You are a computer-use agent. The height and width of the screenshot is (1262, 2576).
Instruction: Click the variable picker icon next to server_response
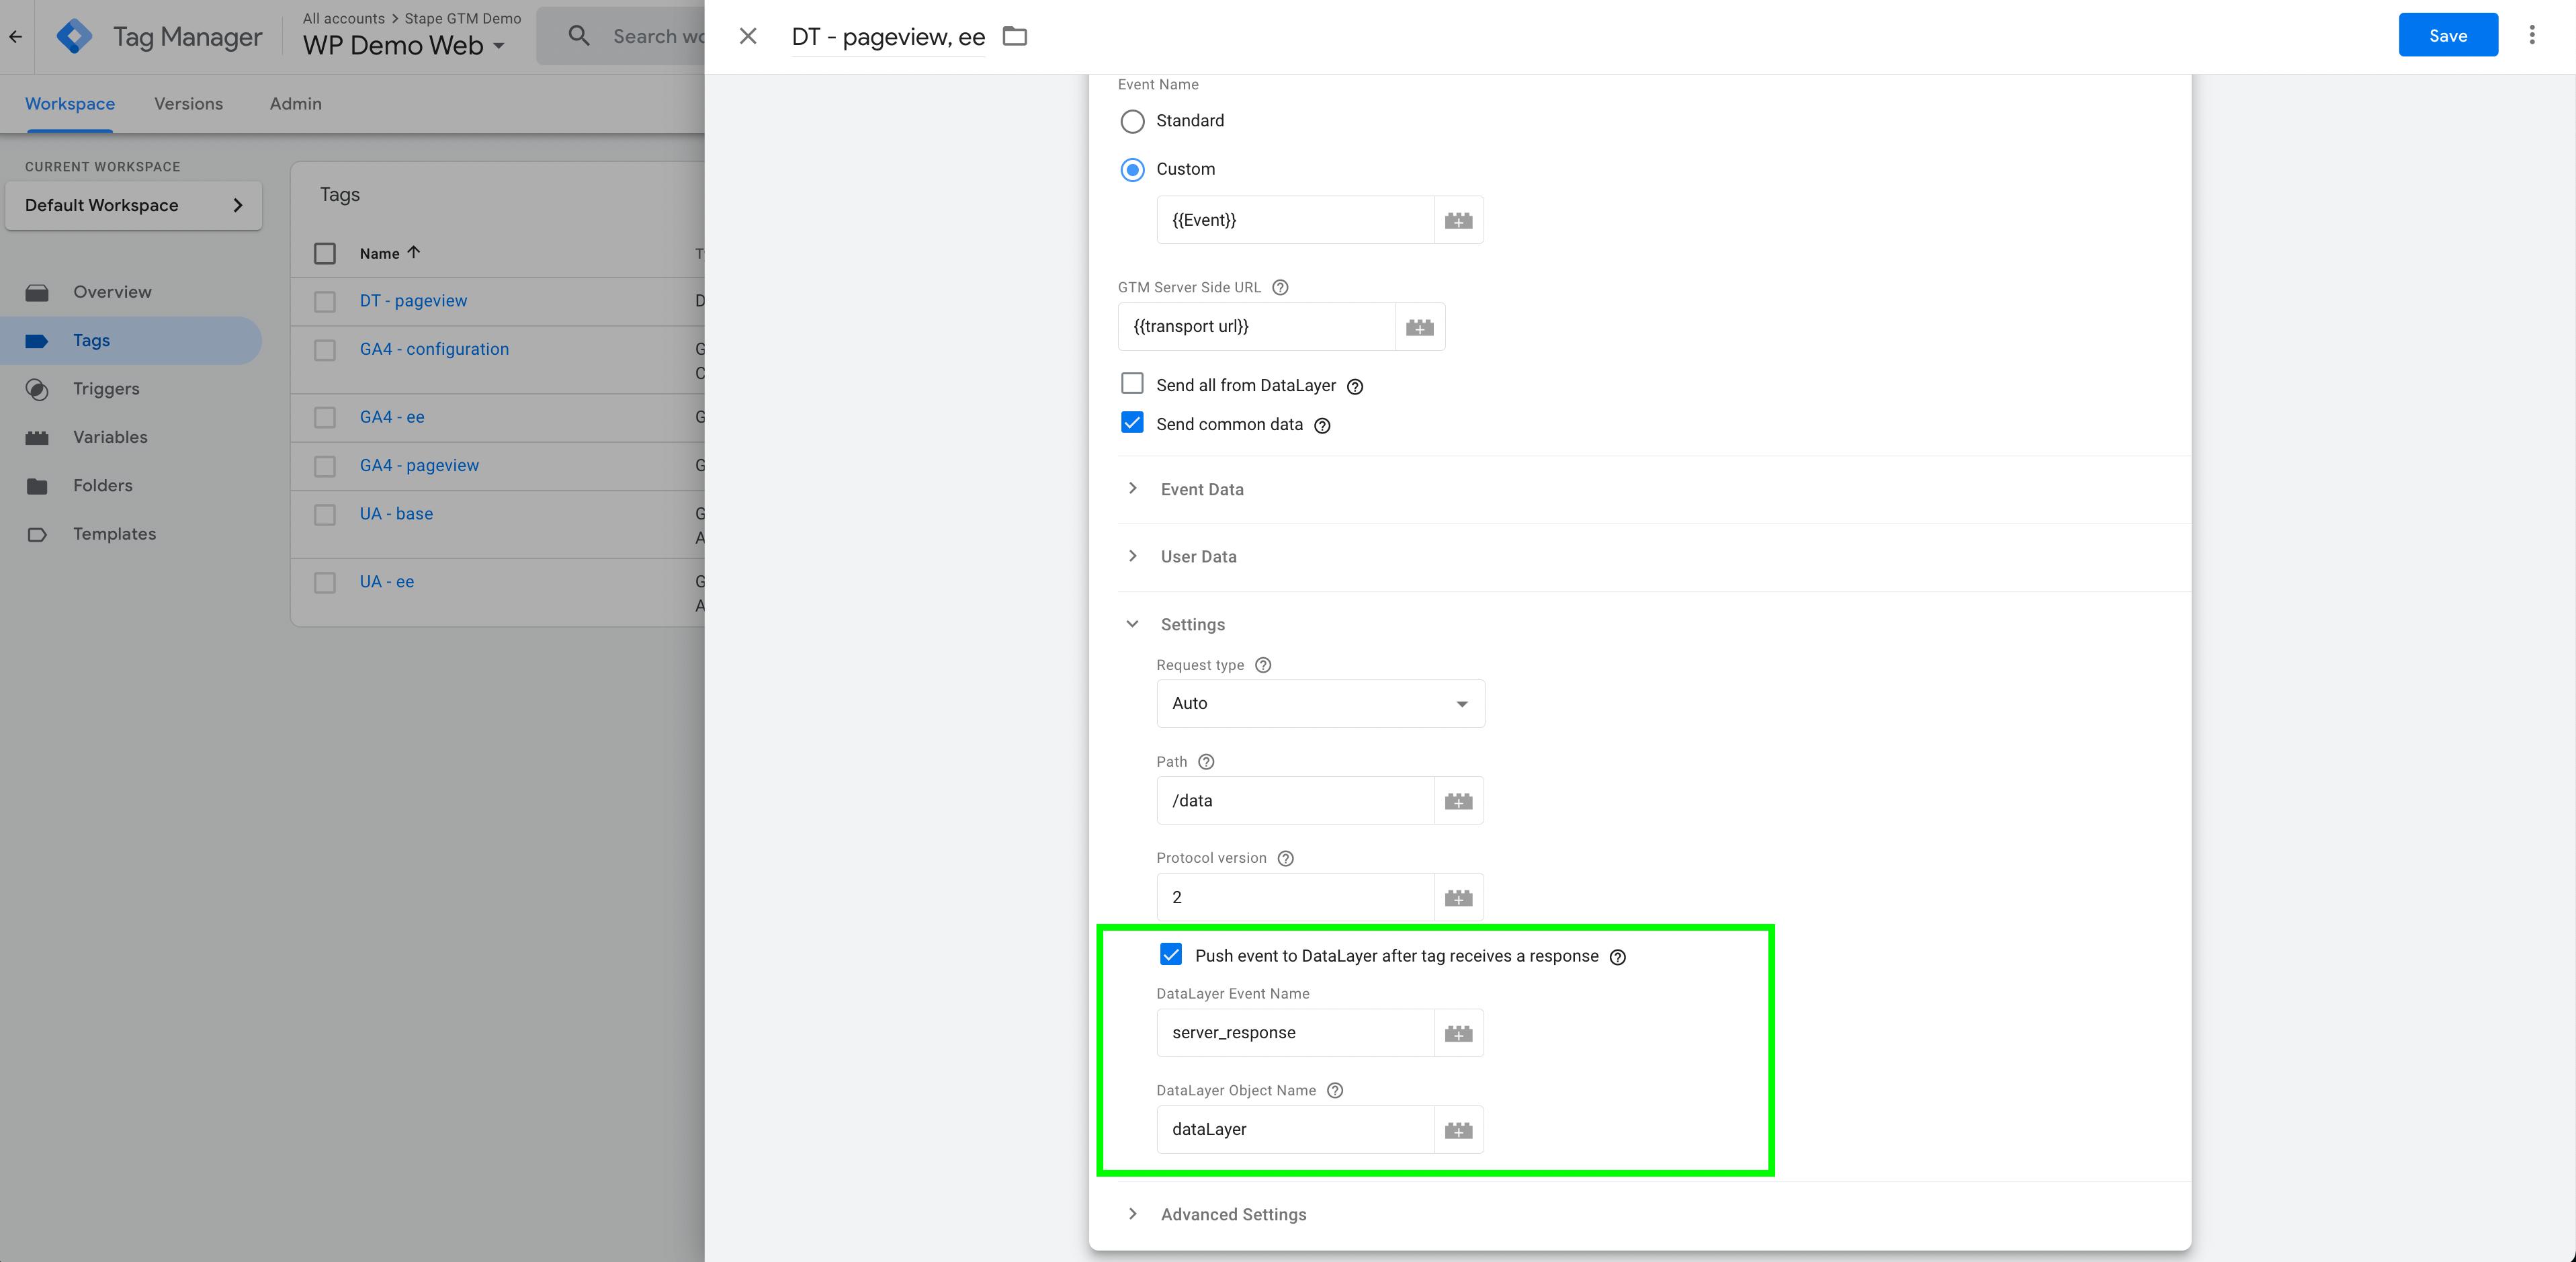tap(1458, 1033)
